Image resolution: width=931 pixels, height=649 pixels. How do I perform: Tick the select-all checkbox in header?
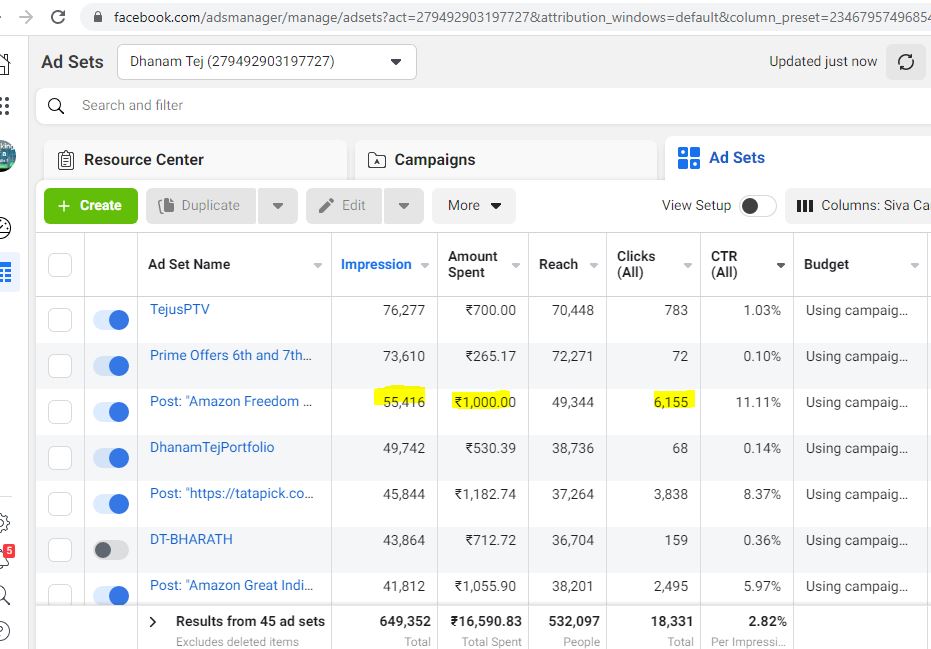tap(60, 265)
